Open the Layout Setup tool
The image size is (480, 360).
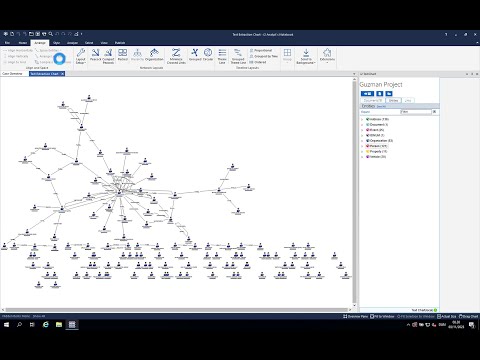click(81, 56)
